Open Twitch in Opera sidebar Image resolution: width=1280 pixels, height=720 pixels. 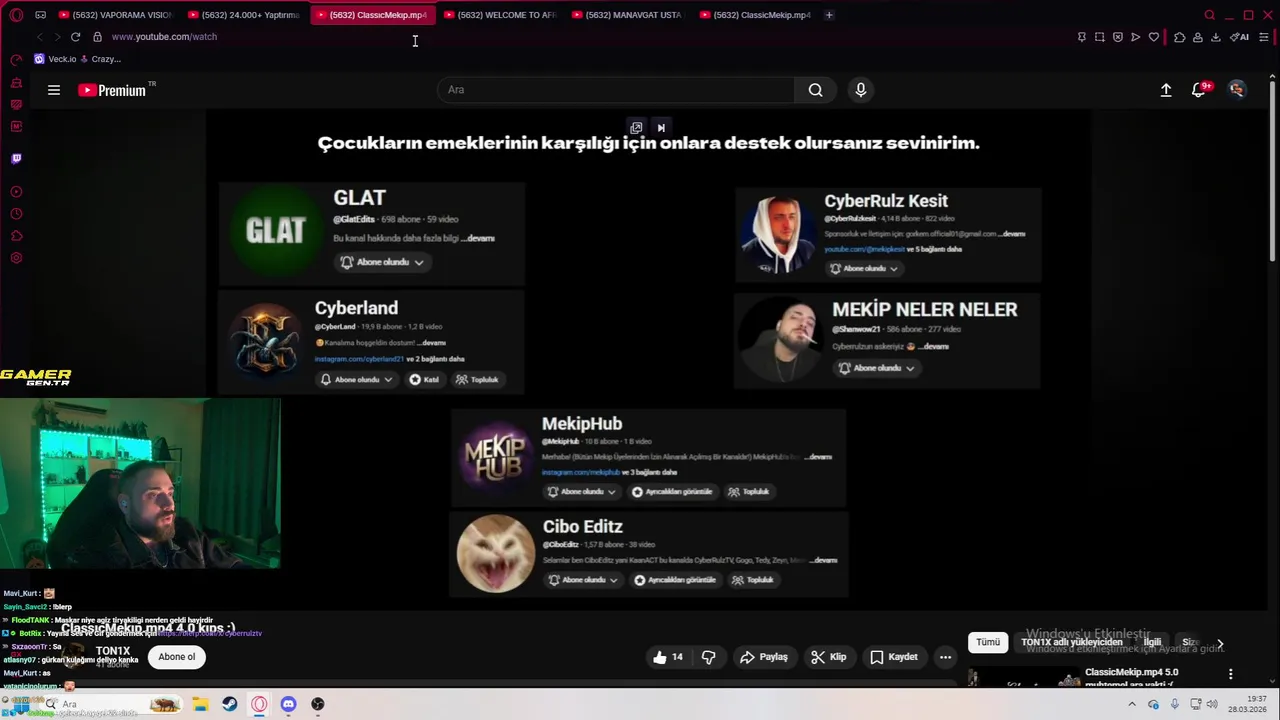[x=16, y=158]
